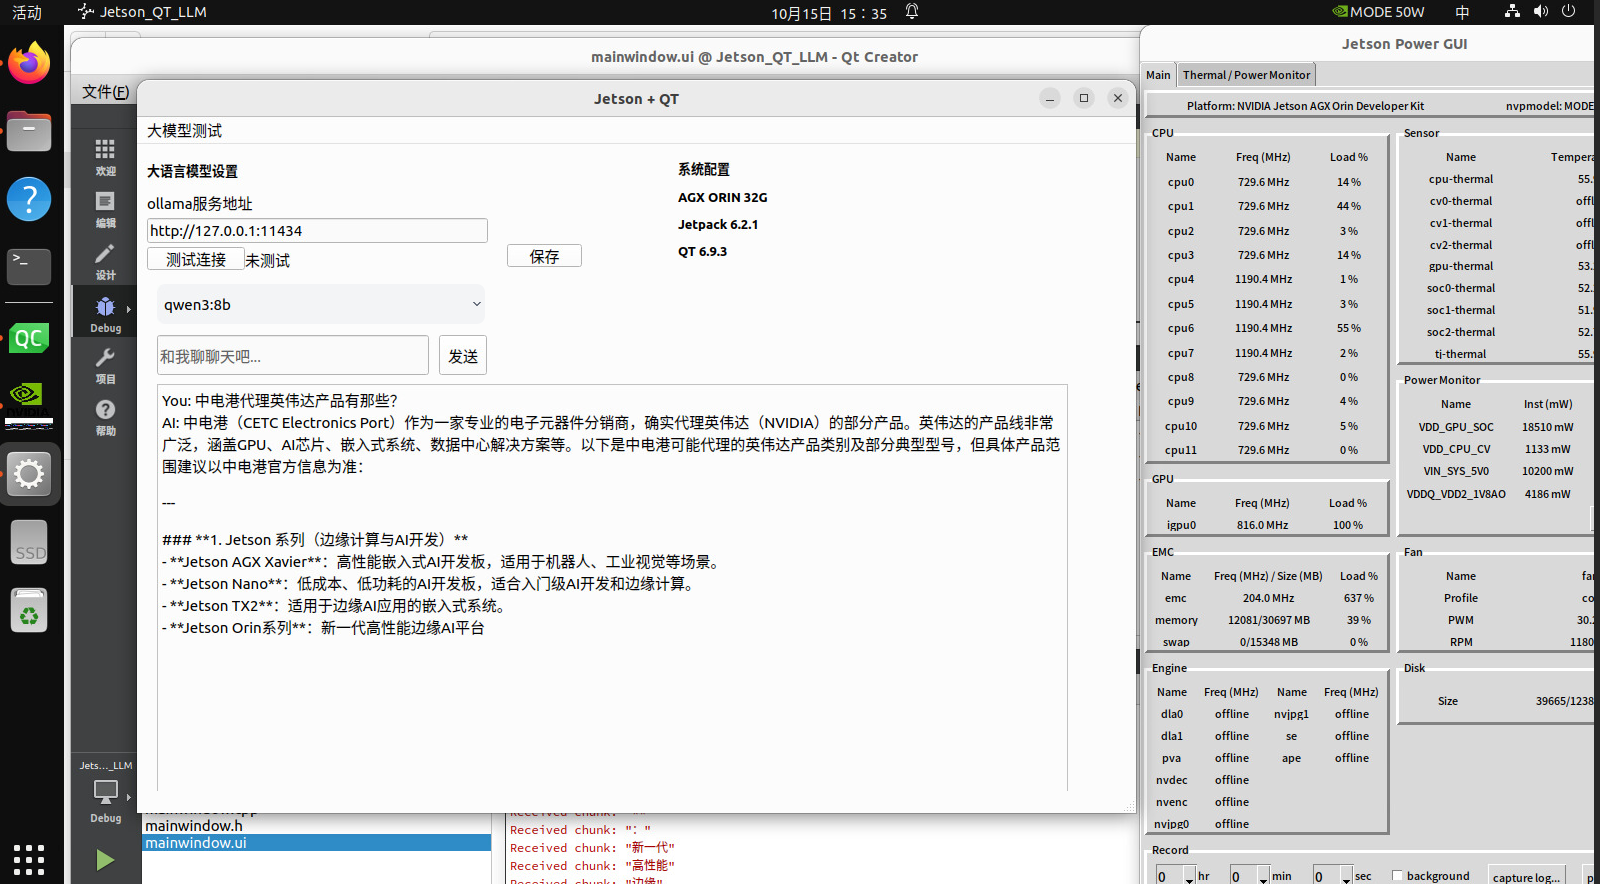This screenshot has height=884, width=1600.
Task: Open the Help dock icon
Action: pyautogui.click(x=29, y=199)
